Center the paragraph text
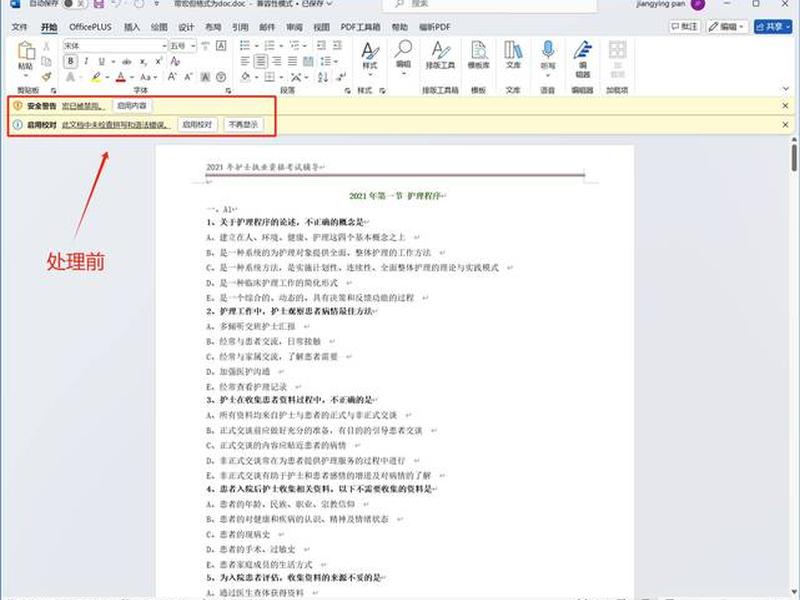Viewport: 800px width, 600px height. point(261,61)
